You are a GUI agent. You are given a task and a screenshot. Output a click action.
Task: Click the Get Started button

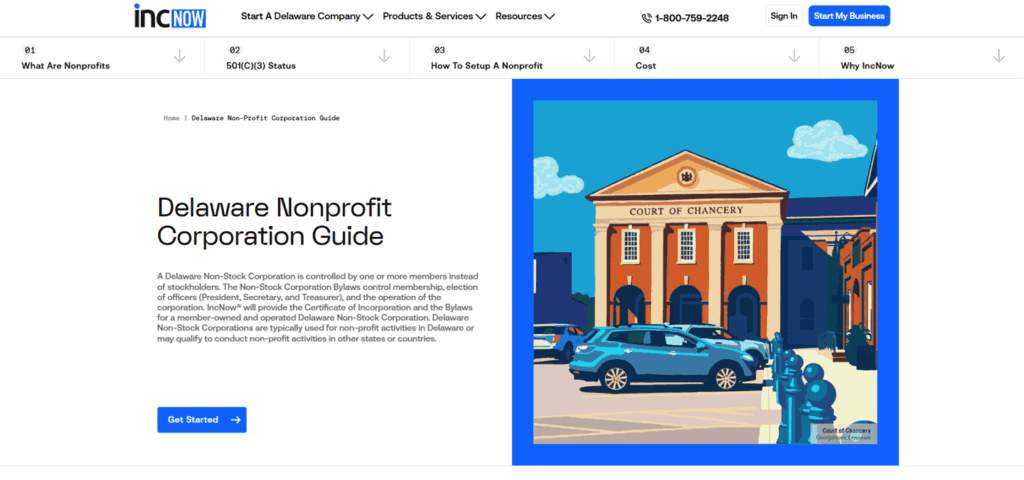(x=202, y=420)
